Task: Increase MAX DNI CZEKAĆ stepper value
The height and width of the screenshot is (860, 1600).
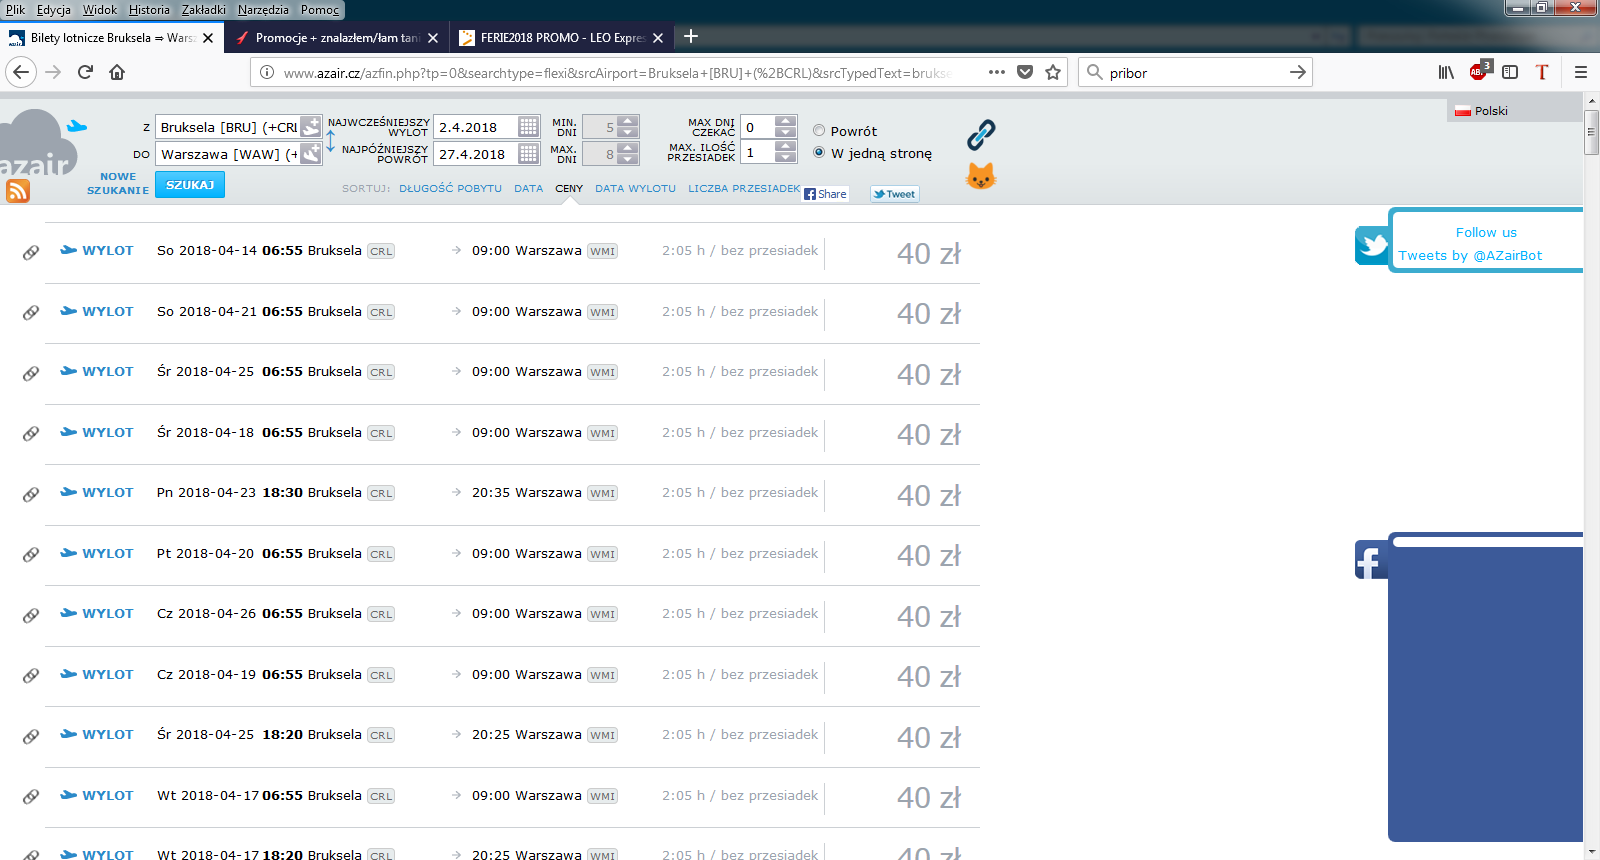Action: pos(786,121)
